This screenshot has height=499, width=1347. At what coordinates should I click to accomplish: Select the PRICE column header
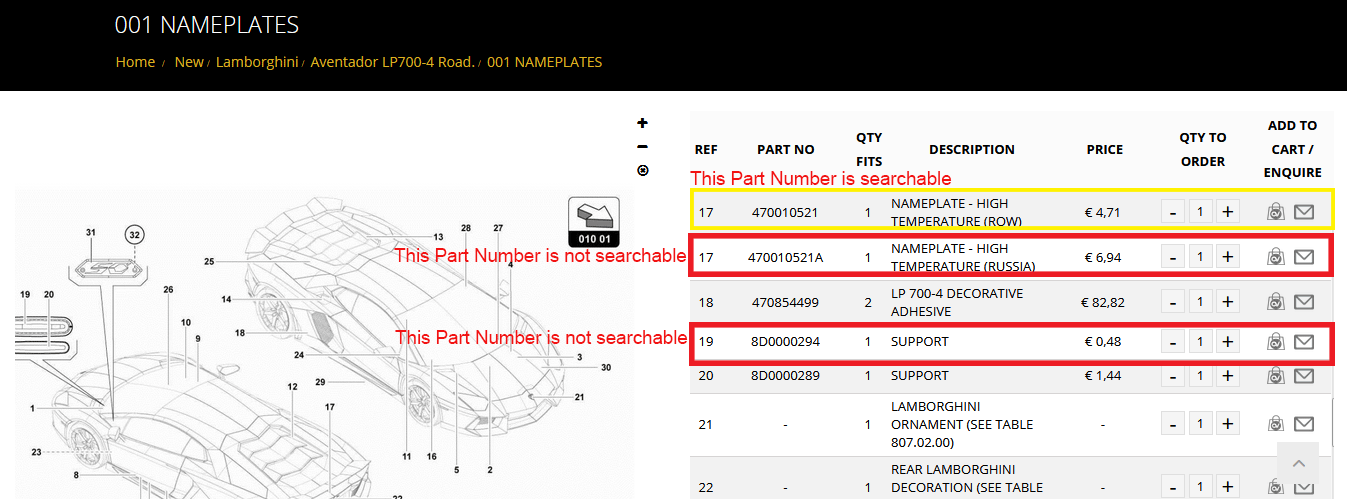(x=1105, y=150)
